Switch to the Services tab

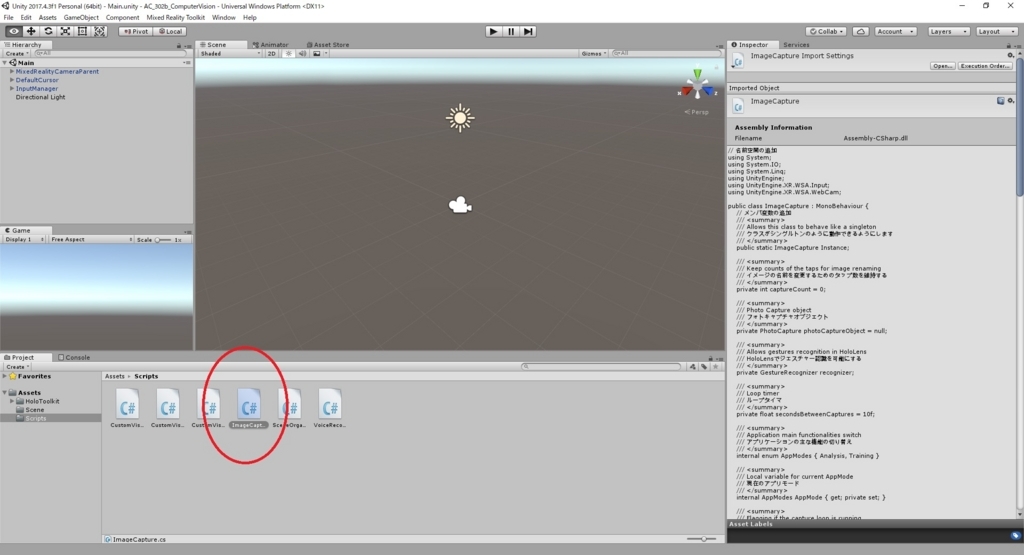click(x=796, y=45)
